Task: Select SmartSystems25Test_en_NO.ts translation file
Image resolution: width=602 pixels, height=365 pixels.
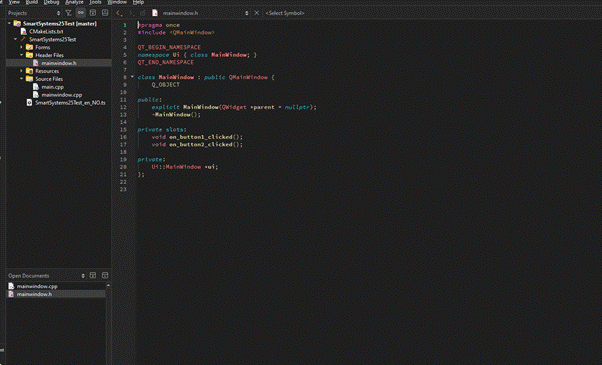Action: click(x=70, y=103)
